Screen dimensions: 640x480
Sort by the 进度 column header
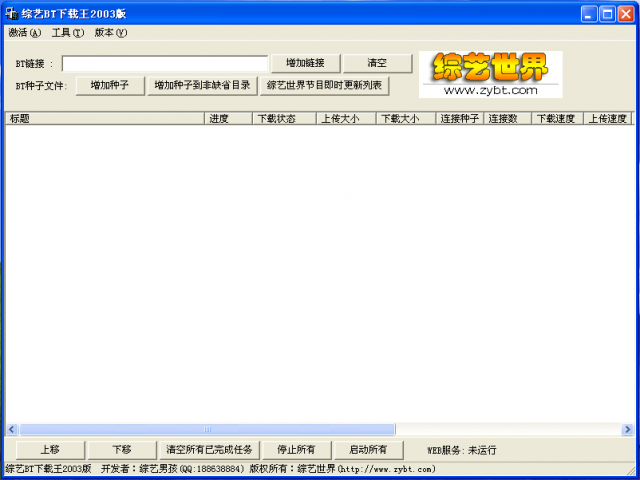pyautogui.click(x=228, y=119)
